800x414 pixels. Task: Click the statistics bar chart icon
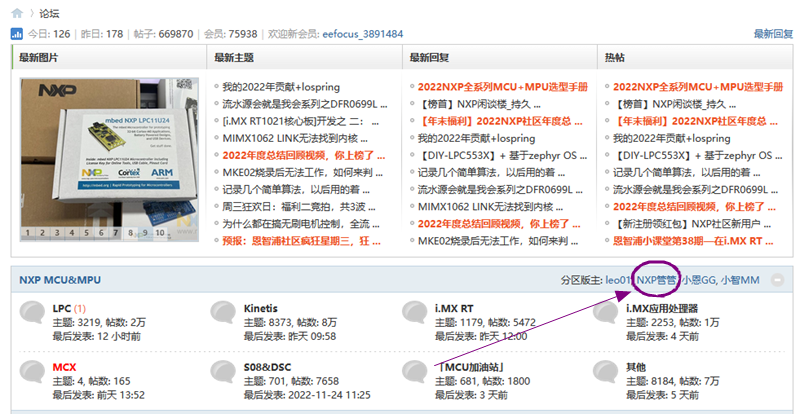[x=17, y=34]
